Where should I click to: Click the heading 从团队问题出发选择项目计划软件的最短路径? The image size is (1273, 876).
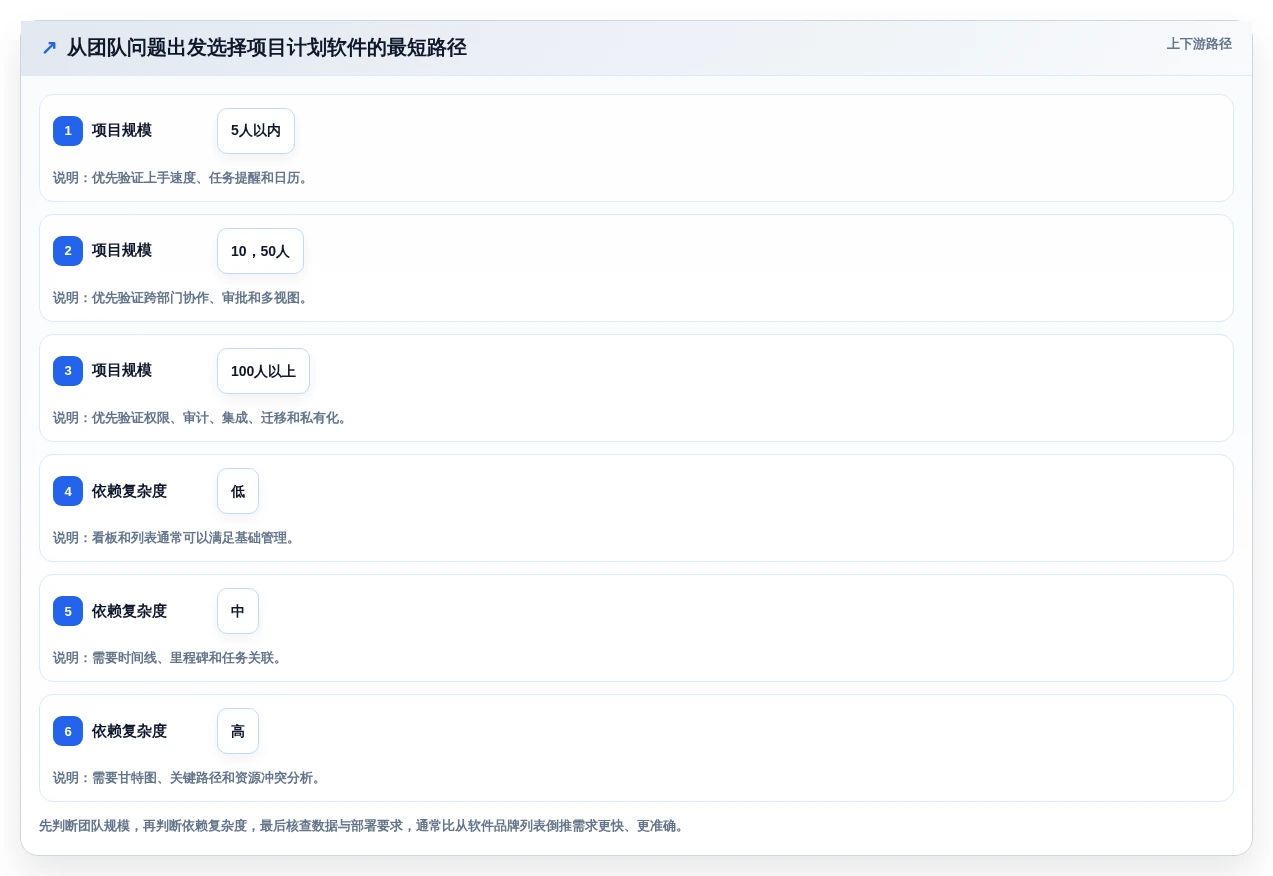[x=267, y=48]
